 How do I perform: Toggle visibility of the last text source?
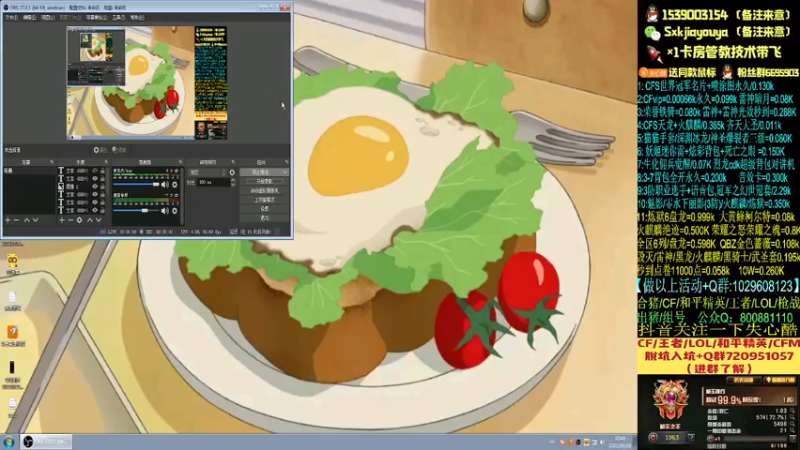[x=94, y=210]
